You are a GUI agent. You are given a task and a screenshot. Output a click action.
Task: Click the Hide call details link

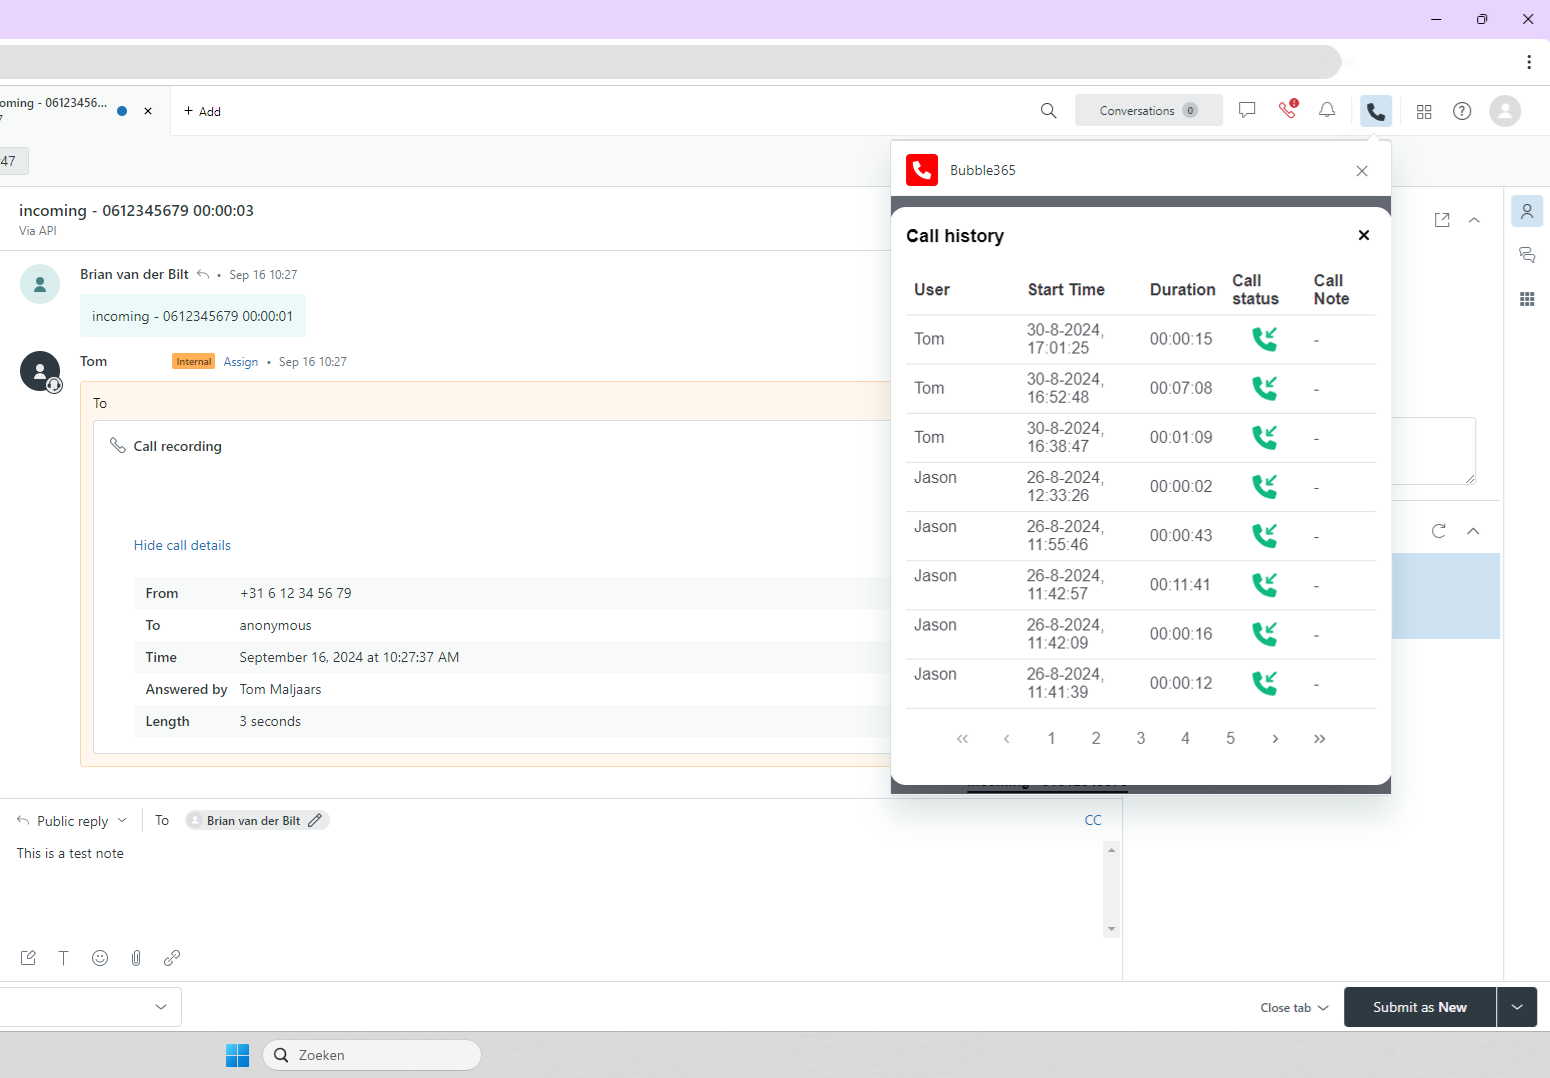click(182, 545)
